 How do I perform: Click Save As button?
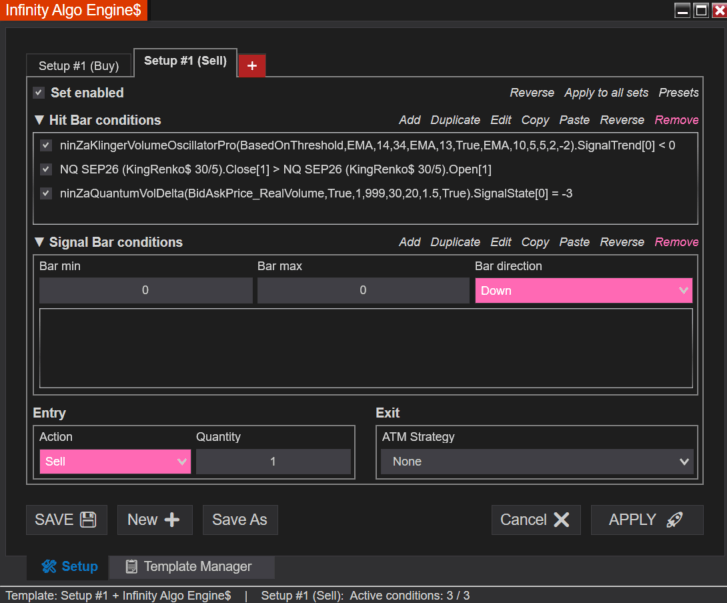(x=240, y=520)
